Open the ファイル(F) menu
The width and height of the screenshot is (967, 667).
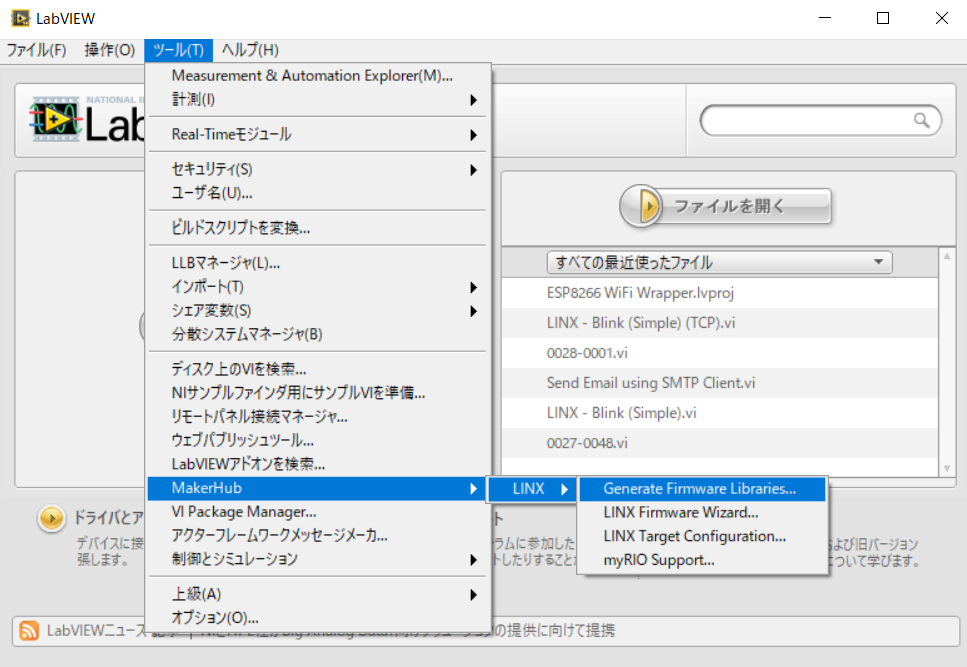click(x=36, y=50)
